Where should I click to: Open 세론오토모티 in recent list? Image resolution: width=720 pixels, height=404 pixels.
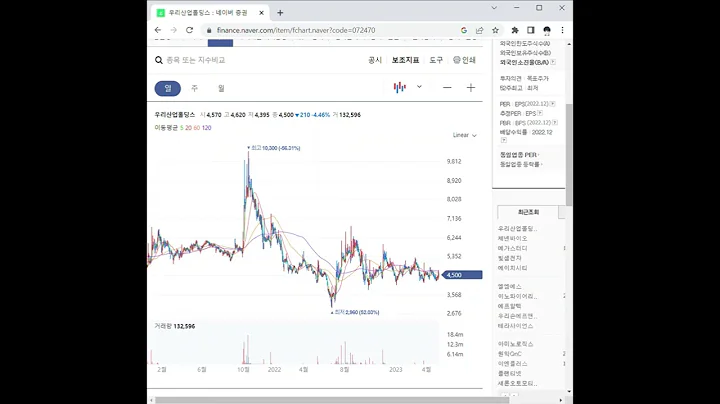tap(517, 383)
